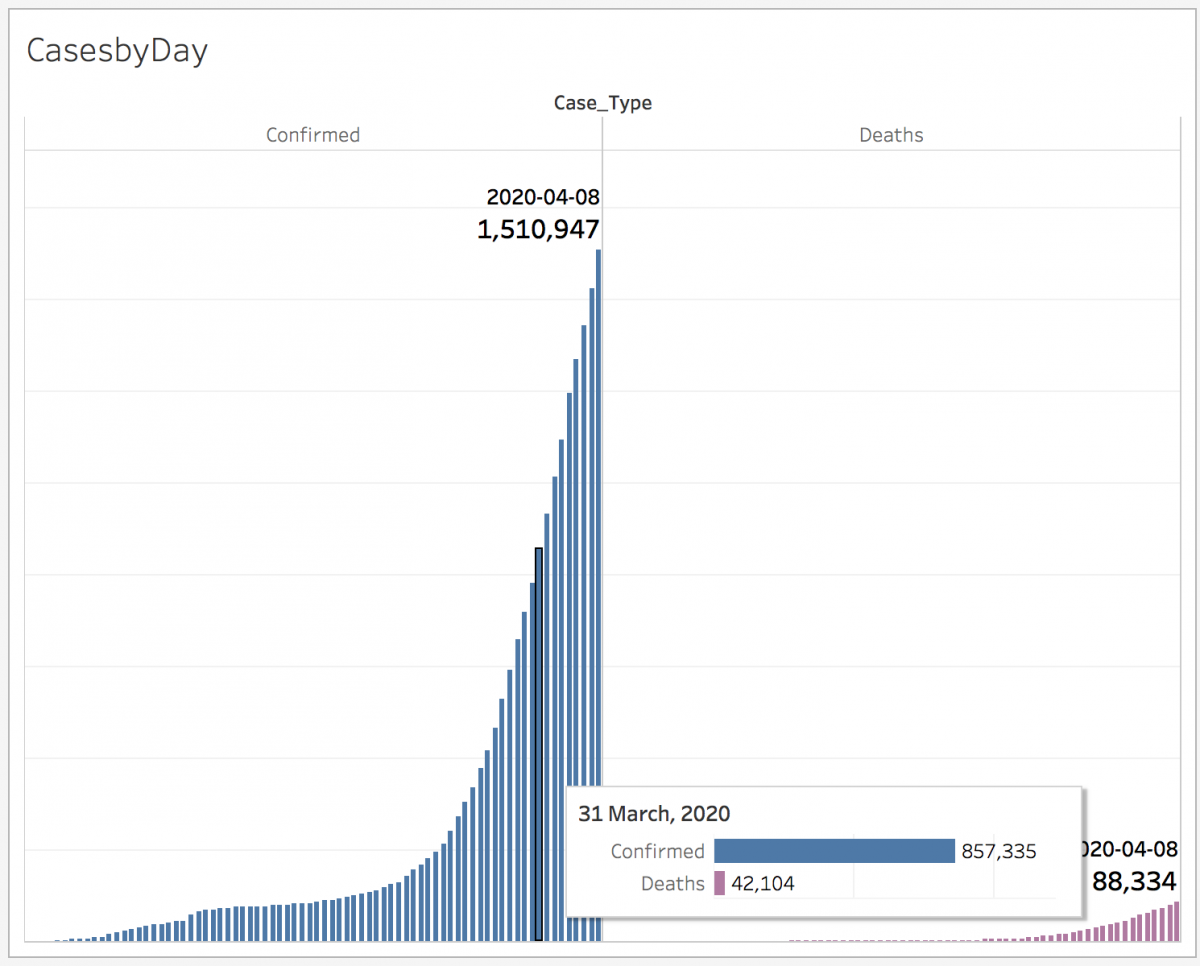This screenshot has width=1200, height=966.
Task: Click the 42,104 value in the tooltip
Action: pyautogui.click(x=765, y=883)
